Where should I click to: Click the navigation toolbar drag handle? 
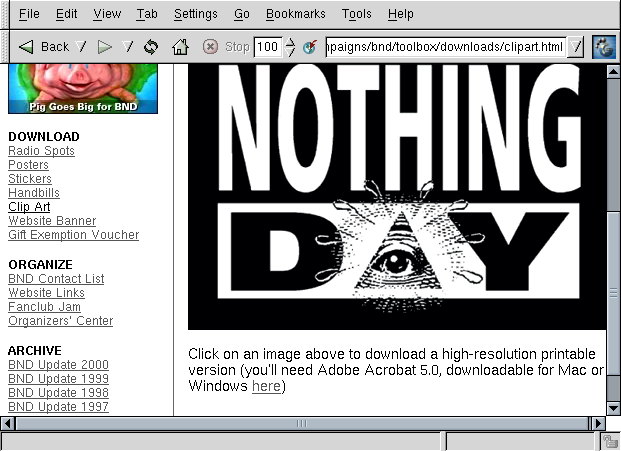coord(5,47)
